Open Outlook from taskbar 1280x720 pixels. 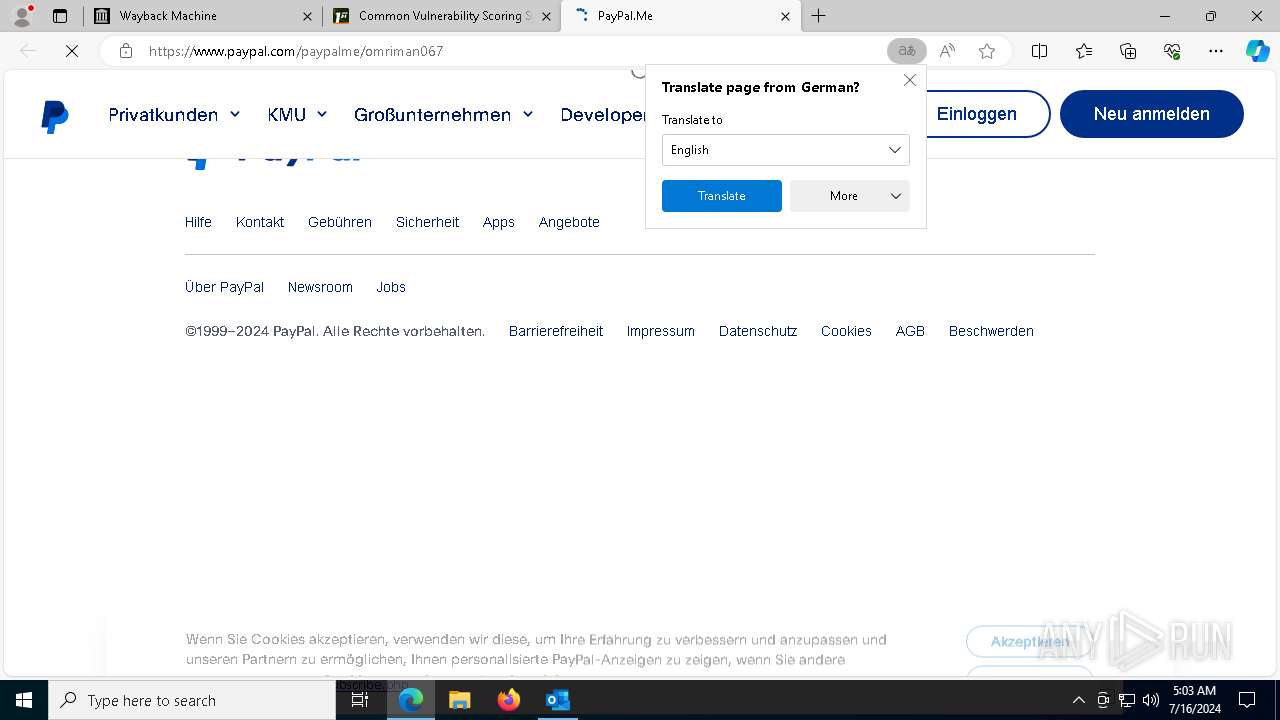pos(557,700)
